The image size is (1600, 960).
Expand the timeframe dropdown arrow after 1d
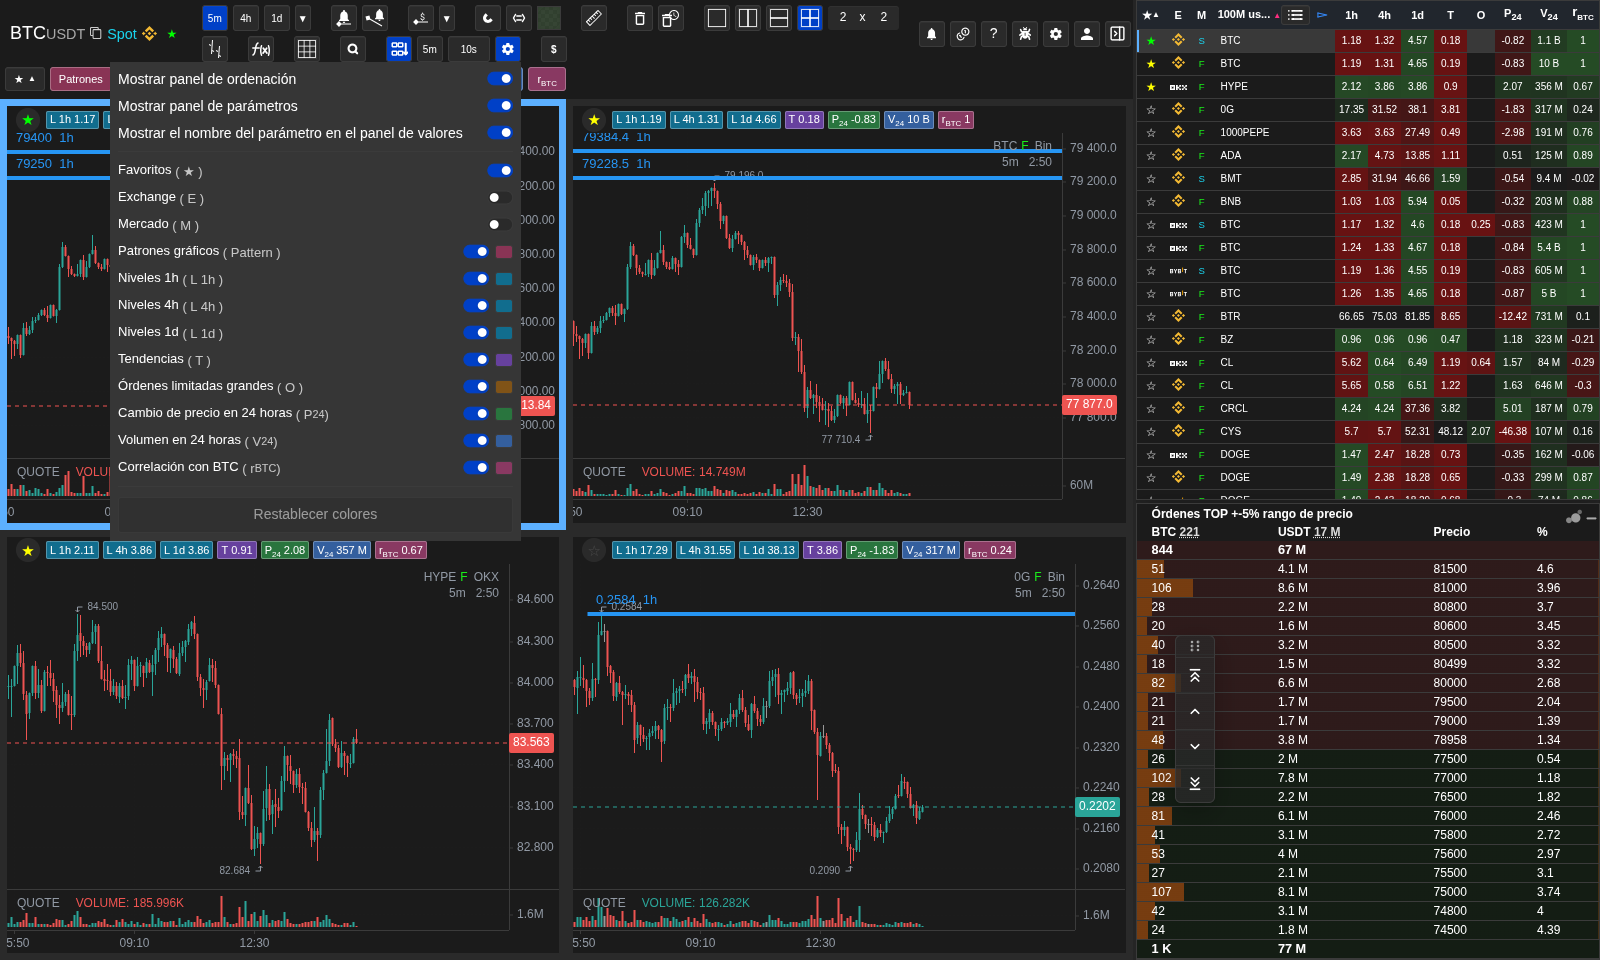[303, 18]
